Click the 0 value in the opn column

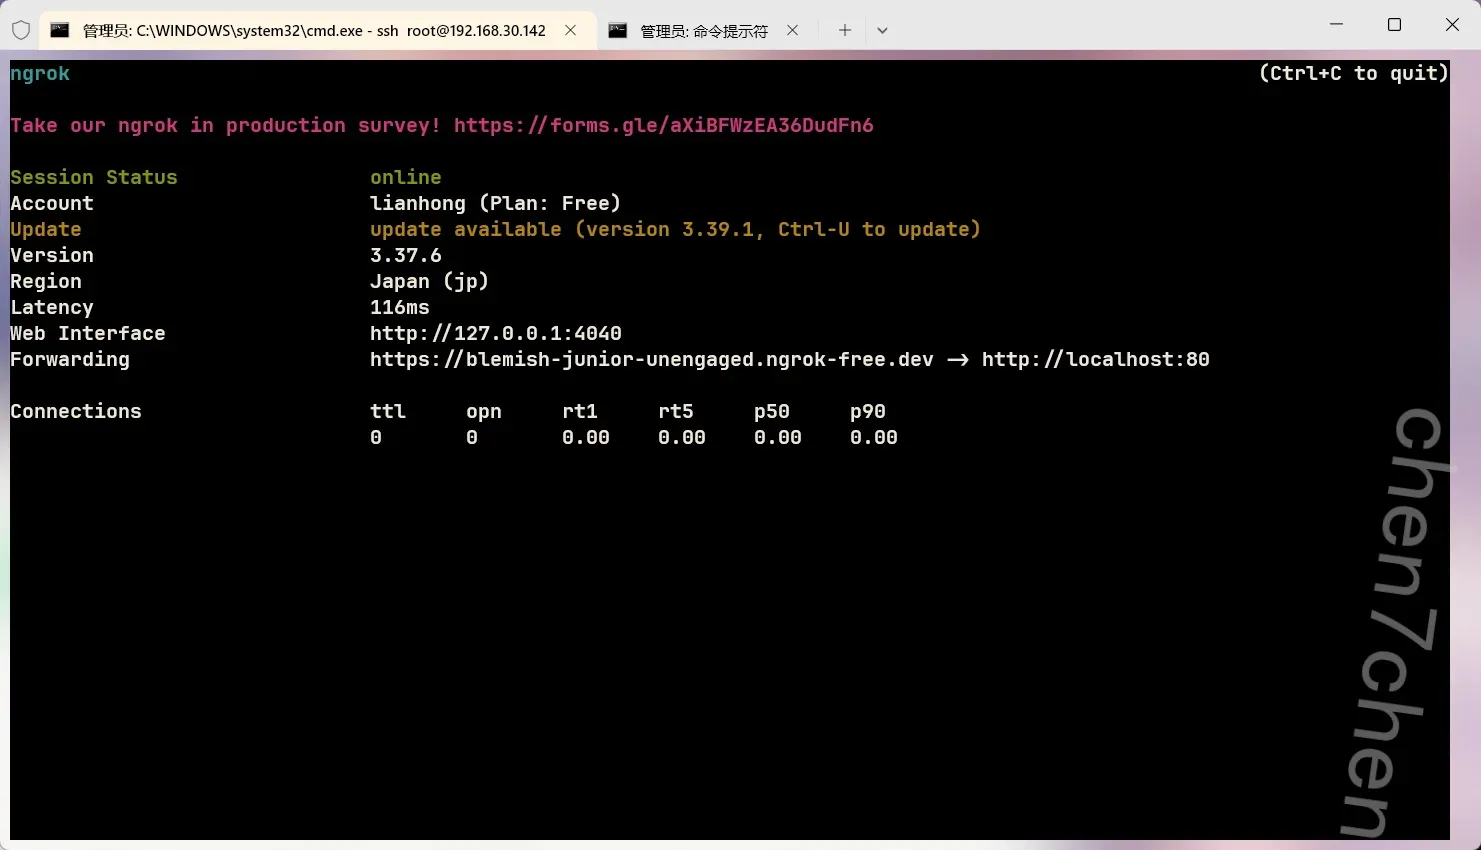(472, 437)
